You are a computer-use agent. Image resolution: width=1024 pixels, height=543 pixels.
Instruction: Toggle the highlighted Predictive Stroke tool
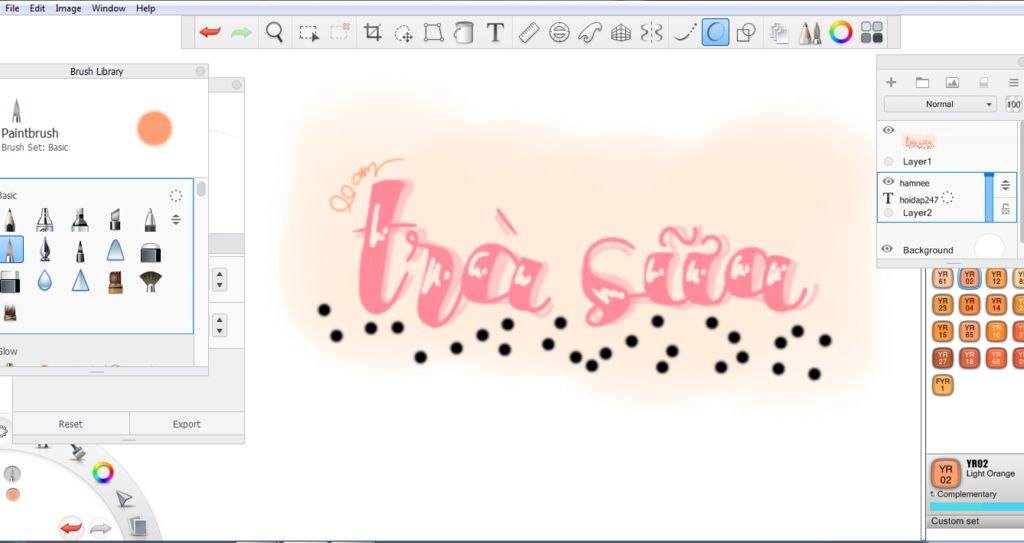click(x=716, y=32)
